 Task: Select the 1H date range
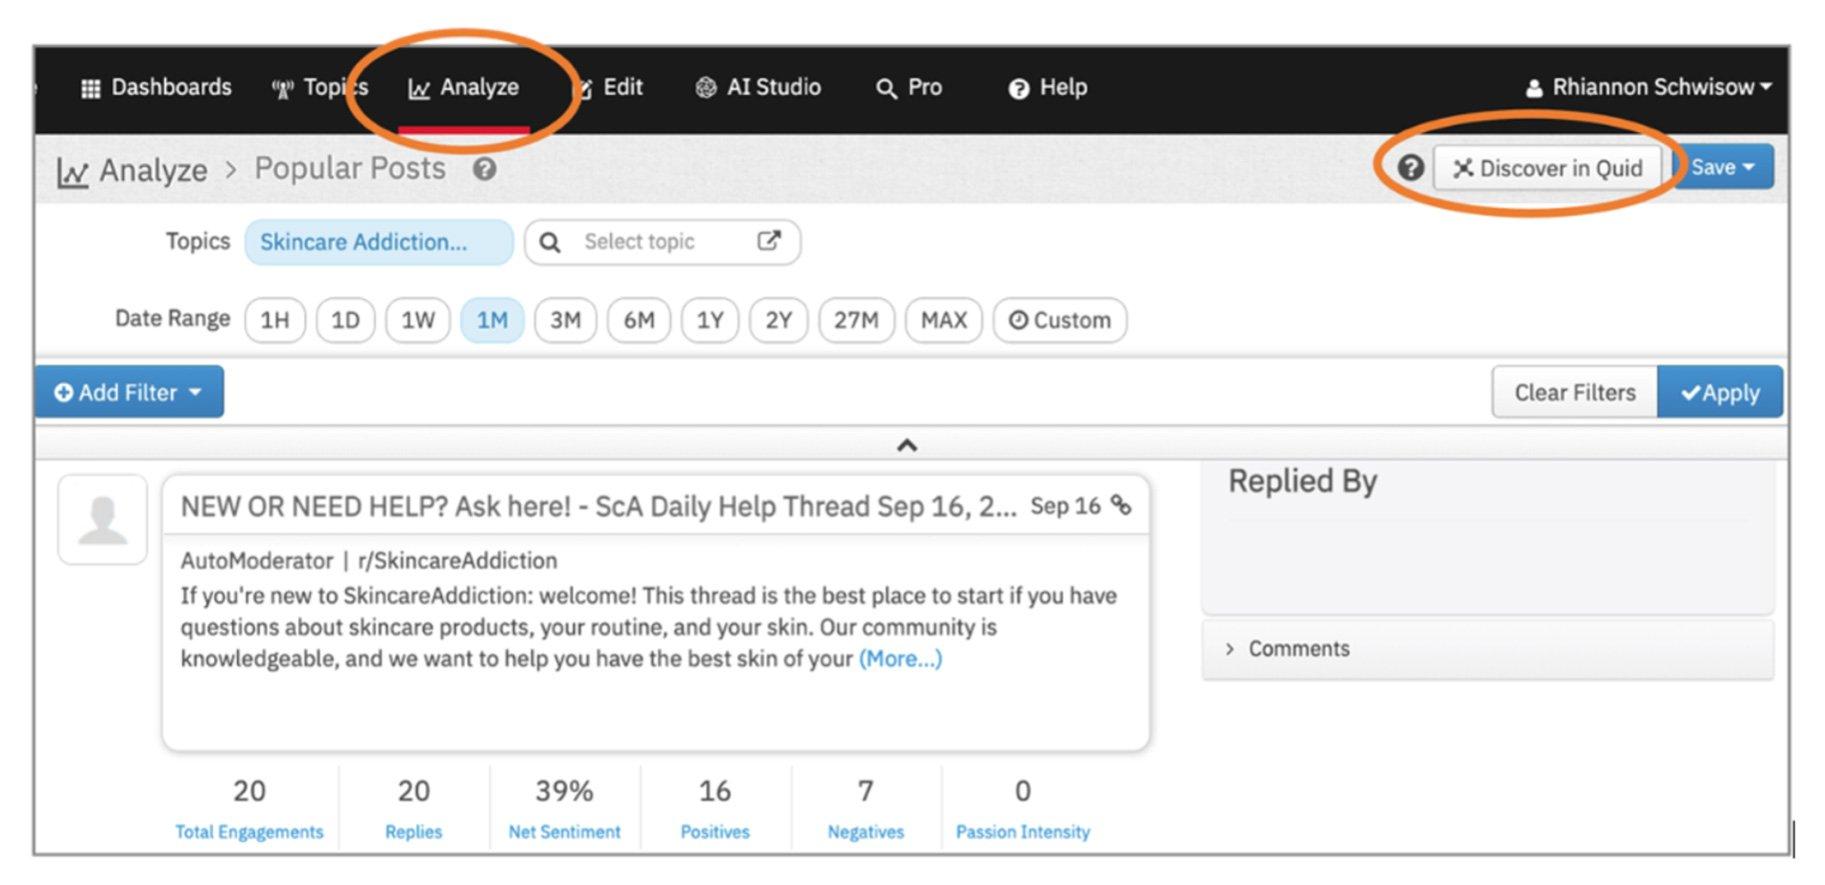click(x=275, y=320)
